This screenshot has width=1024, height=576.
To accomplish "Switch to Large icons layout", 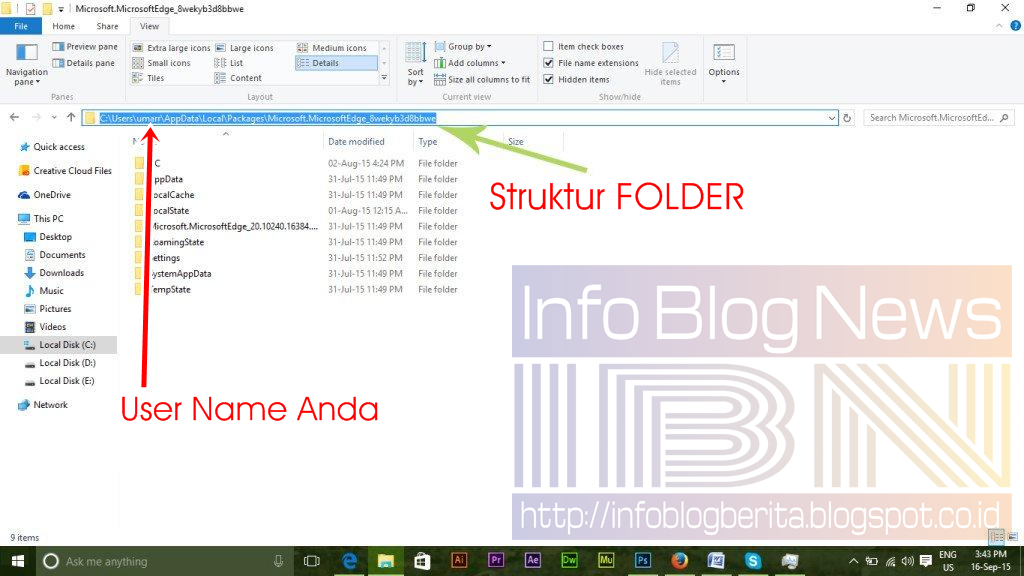I will tap(244, 48).
